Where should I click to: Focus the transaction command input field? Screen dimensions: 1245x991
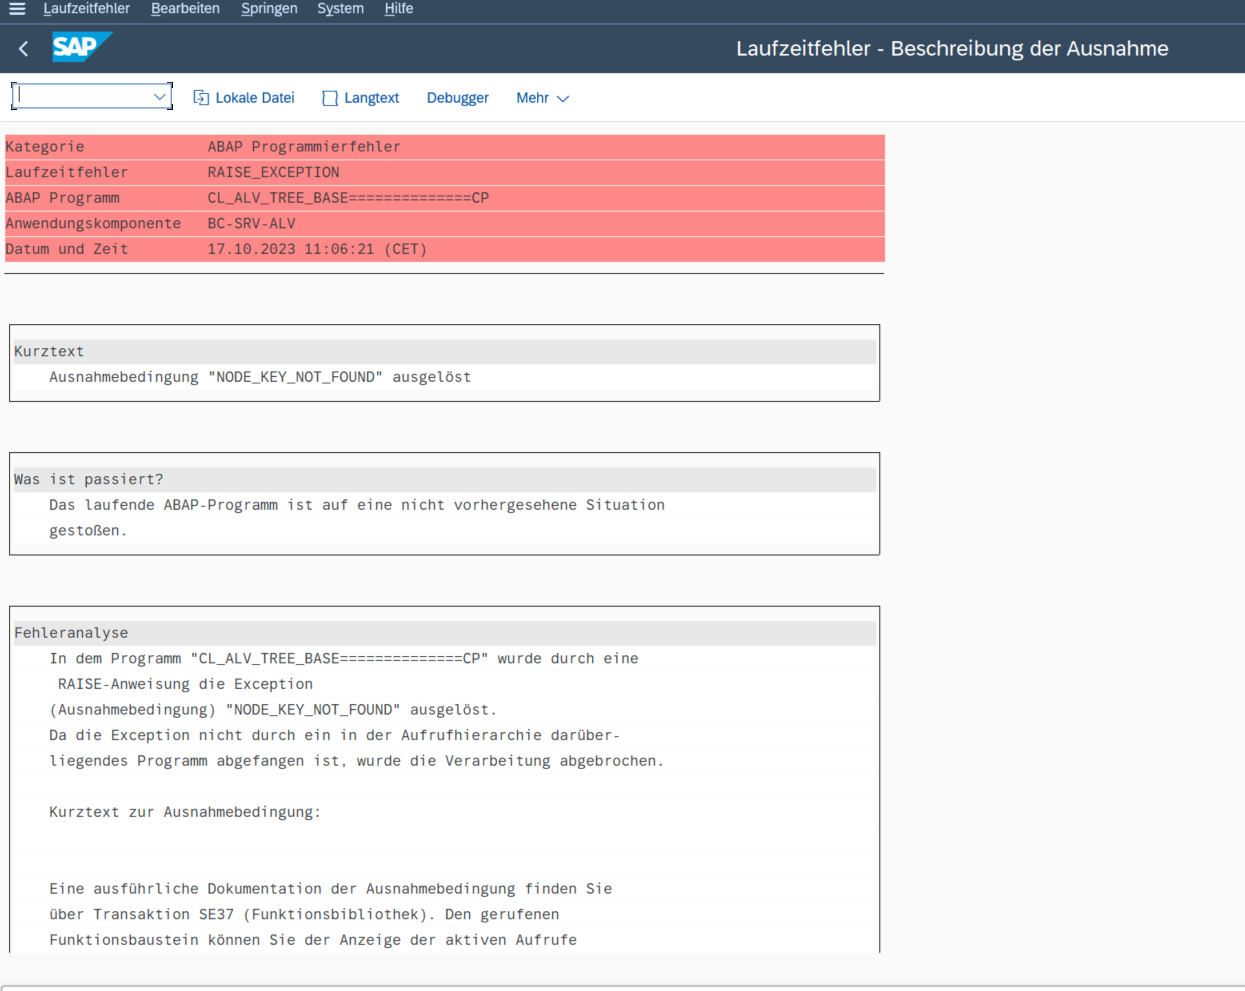84,97
